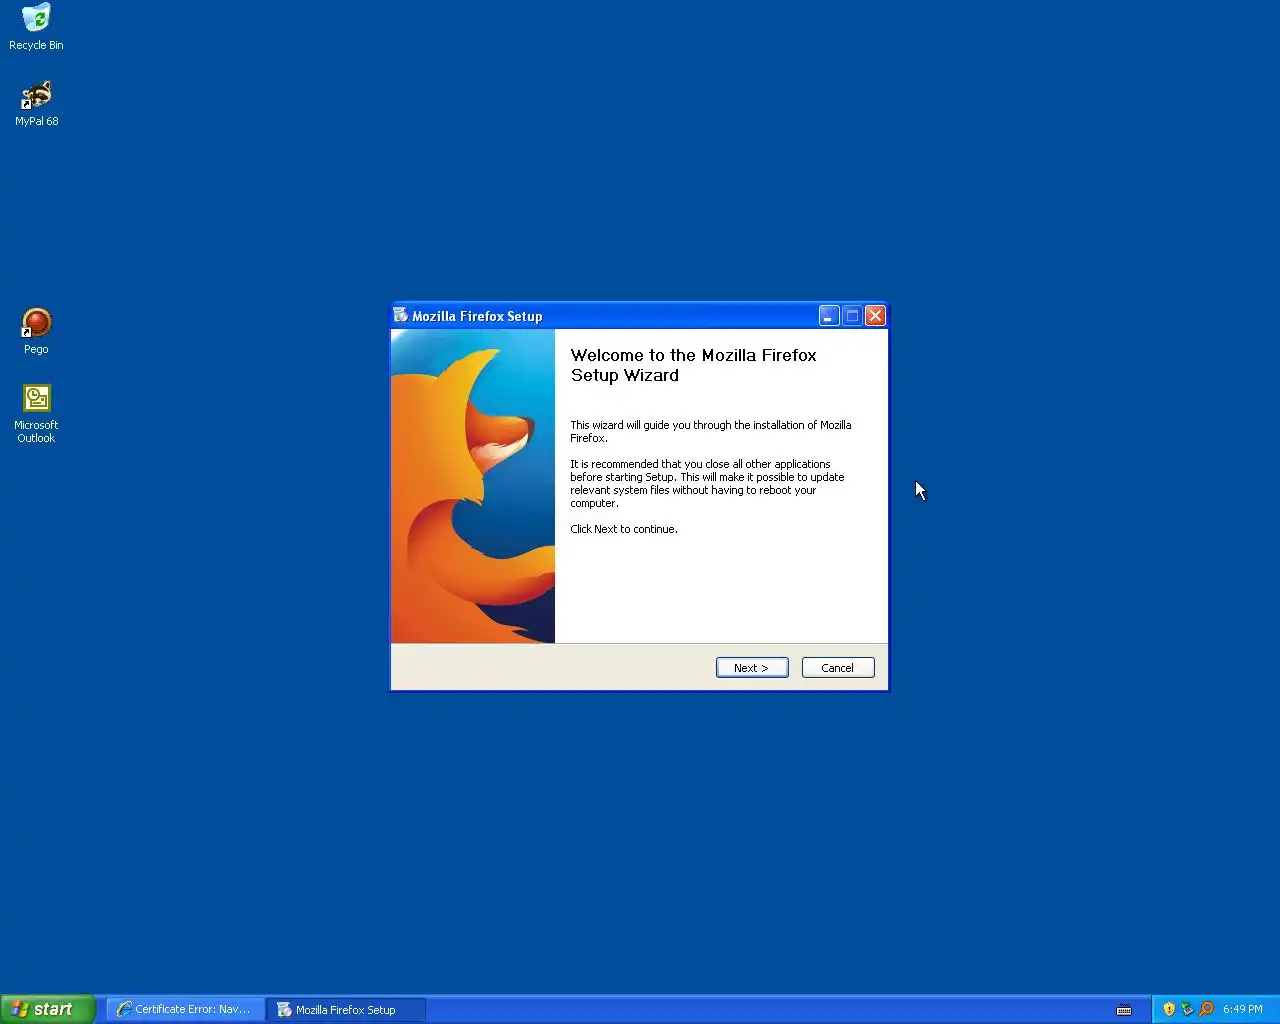Select the MyPal 68 desktop shortcut
This screenshot has height=1024, width=1280.
37,103
